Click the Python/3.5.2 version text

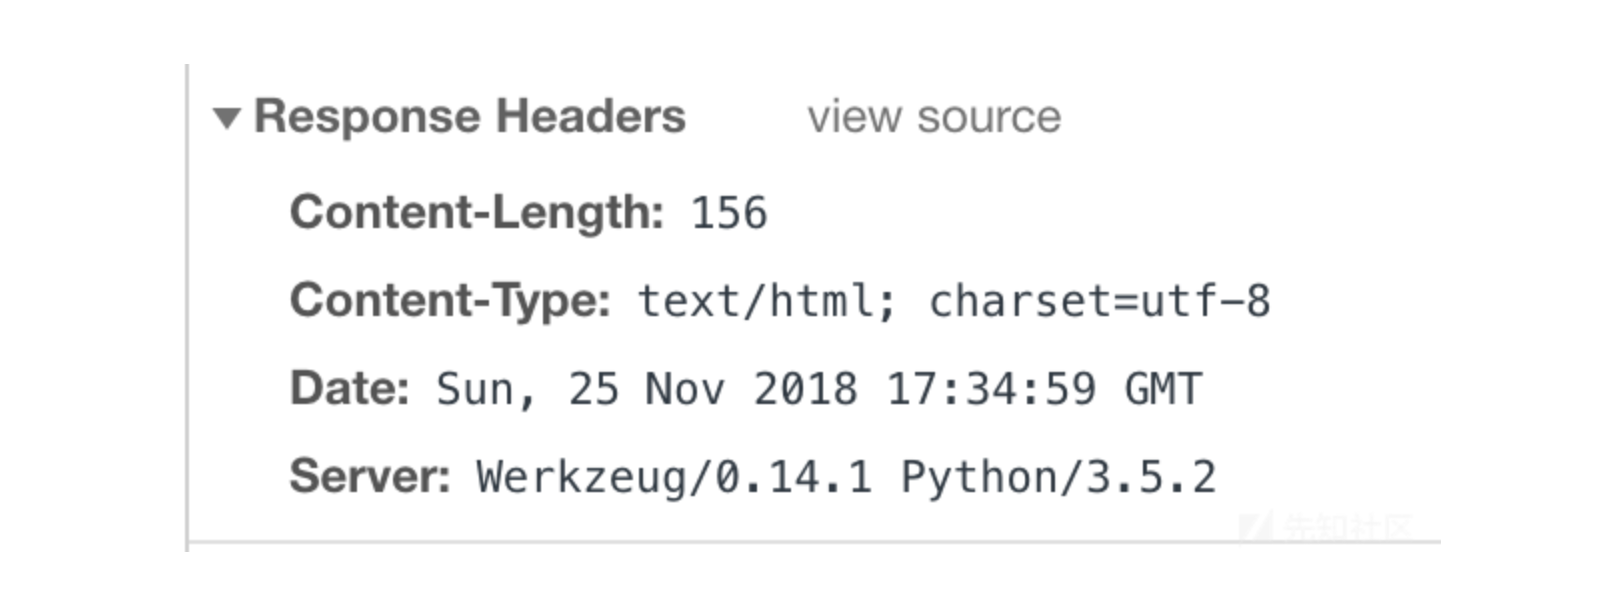click(x=1058, y=477)
